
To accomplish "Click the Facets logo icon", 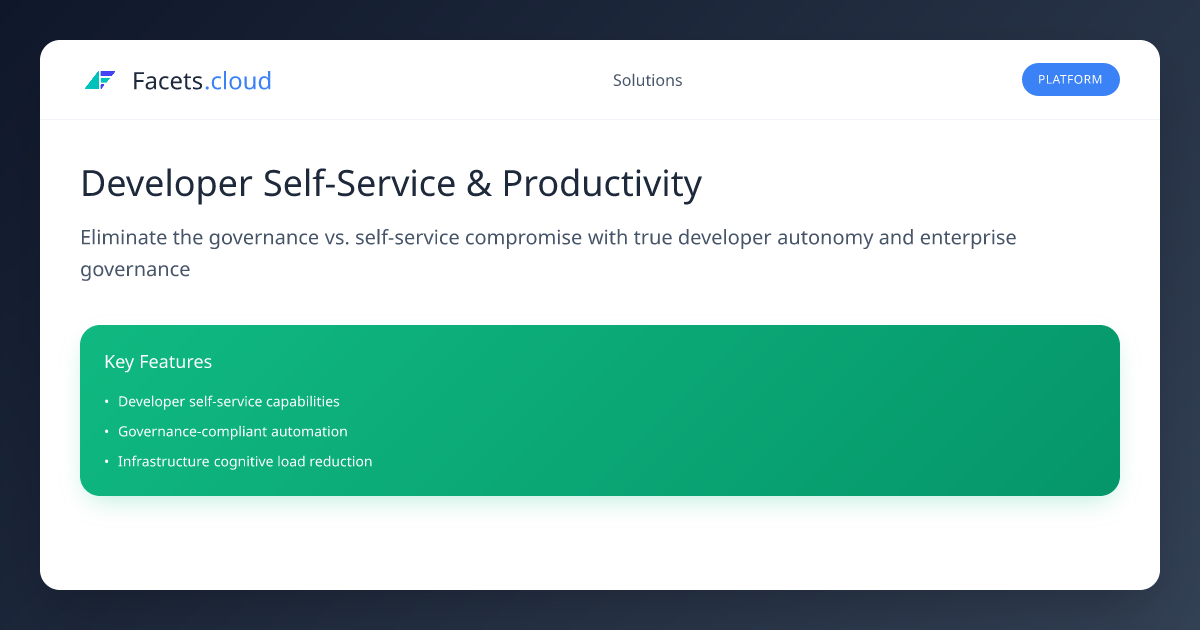I will coord(101,80).
